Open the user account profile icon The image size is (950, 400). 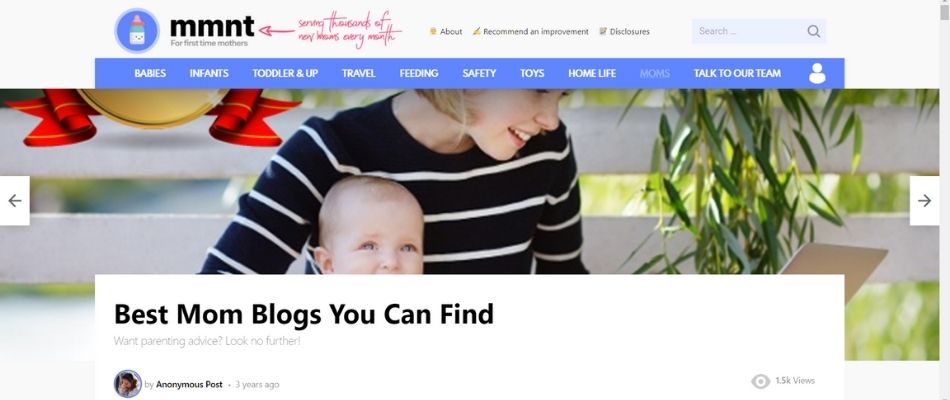[x=817, y=73]
